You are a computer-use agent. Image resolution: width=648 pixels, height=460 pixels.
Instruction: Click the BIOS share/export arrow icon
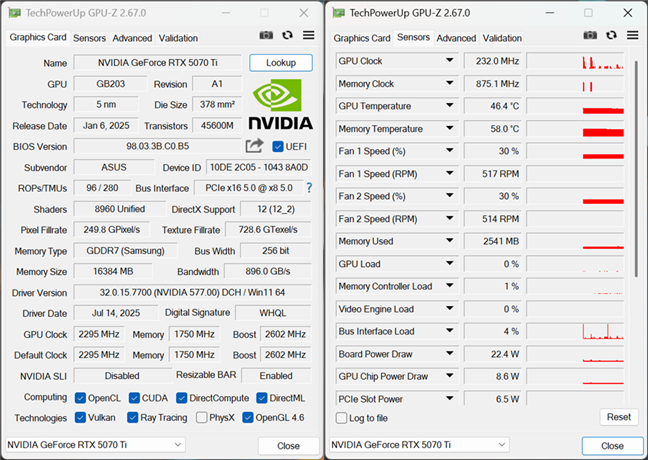(254, 145)
